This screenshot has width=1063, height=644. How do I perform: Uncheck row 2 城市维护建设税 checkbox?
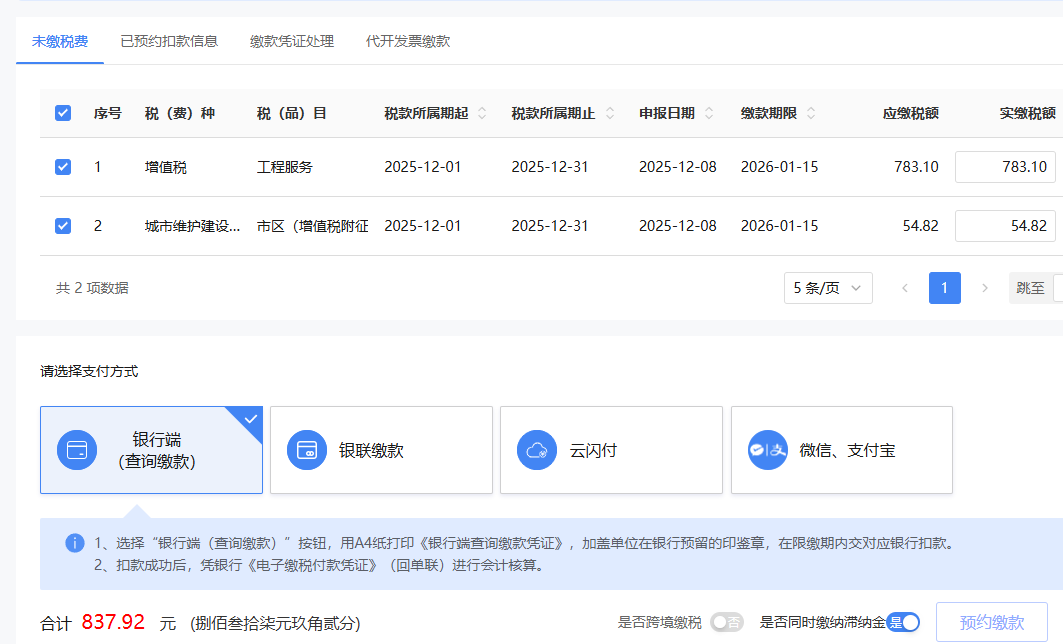63,226
